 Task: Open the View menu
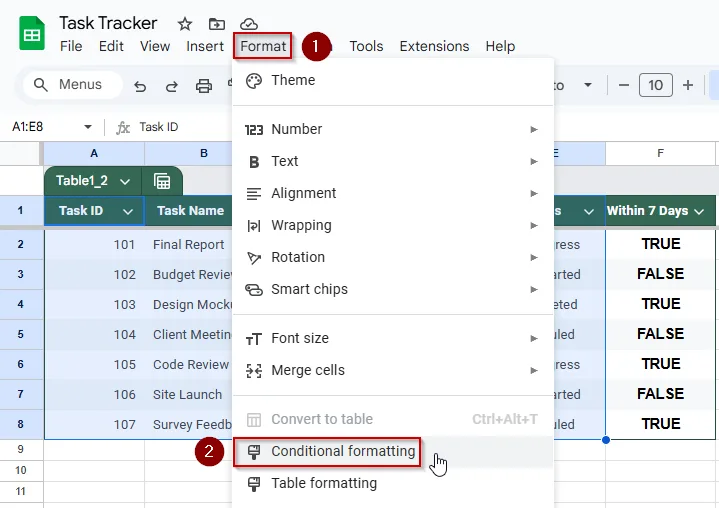(x=155, y=46)
